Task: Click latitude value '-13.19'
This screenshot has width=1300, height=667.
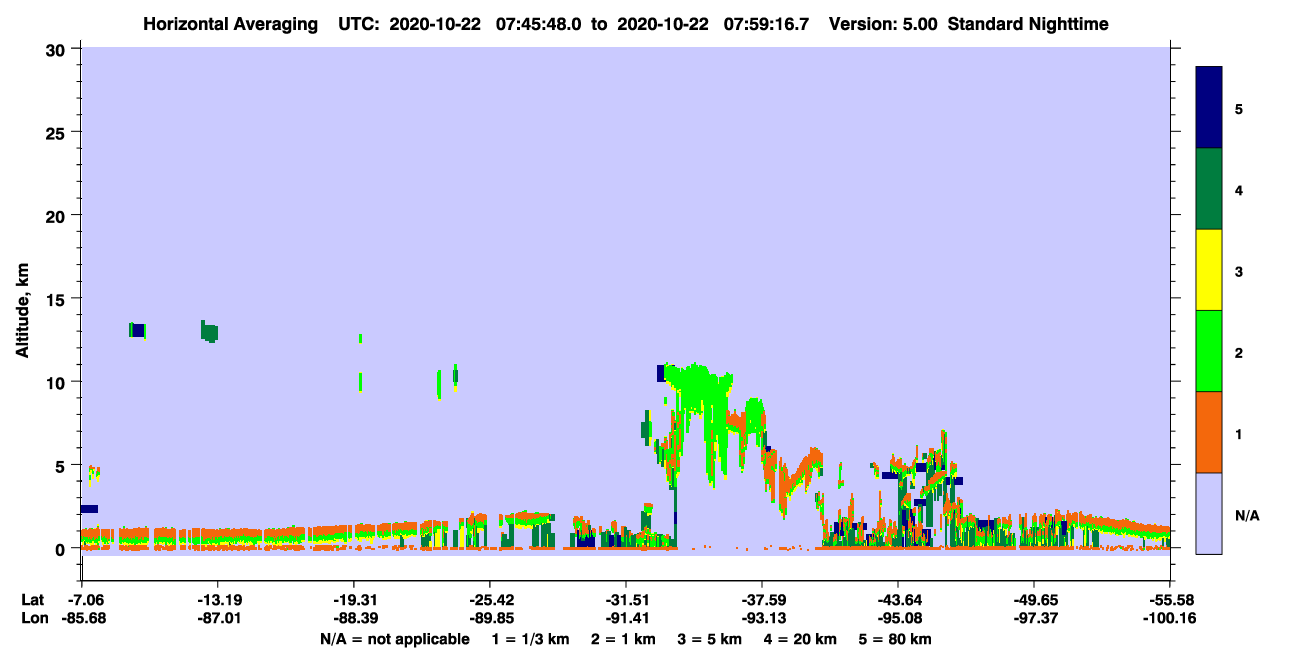Action: coord(217,600)
